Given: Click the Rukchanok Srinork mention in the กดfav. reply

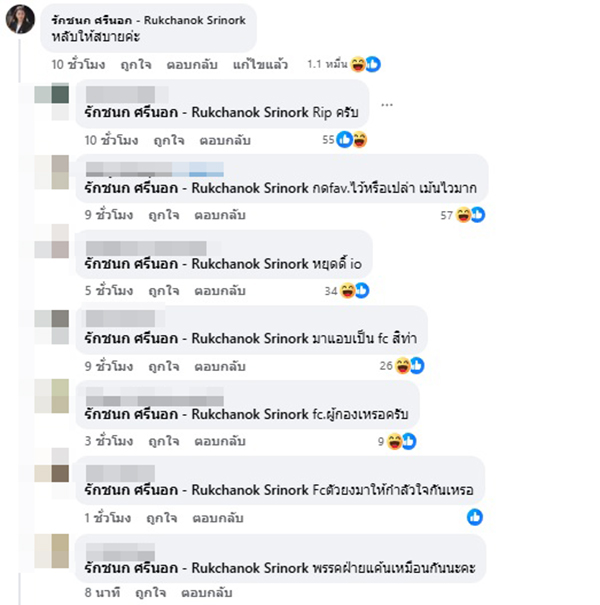Looking at the screenshot, I should 196,188.
